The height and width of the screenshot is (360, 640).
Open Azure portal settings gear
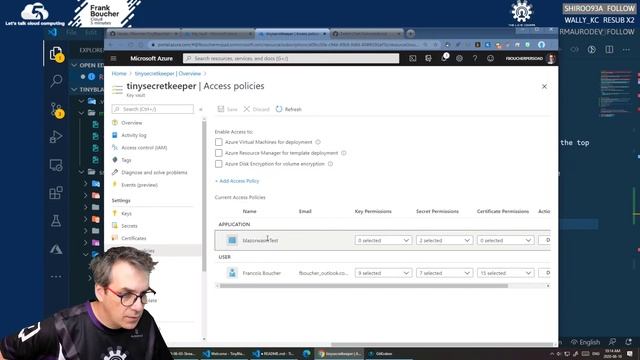click(459, 58)
